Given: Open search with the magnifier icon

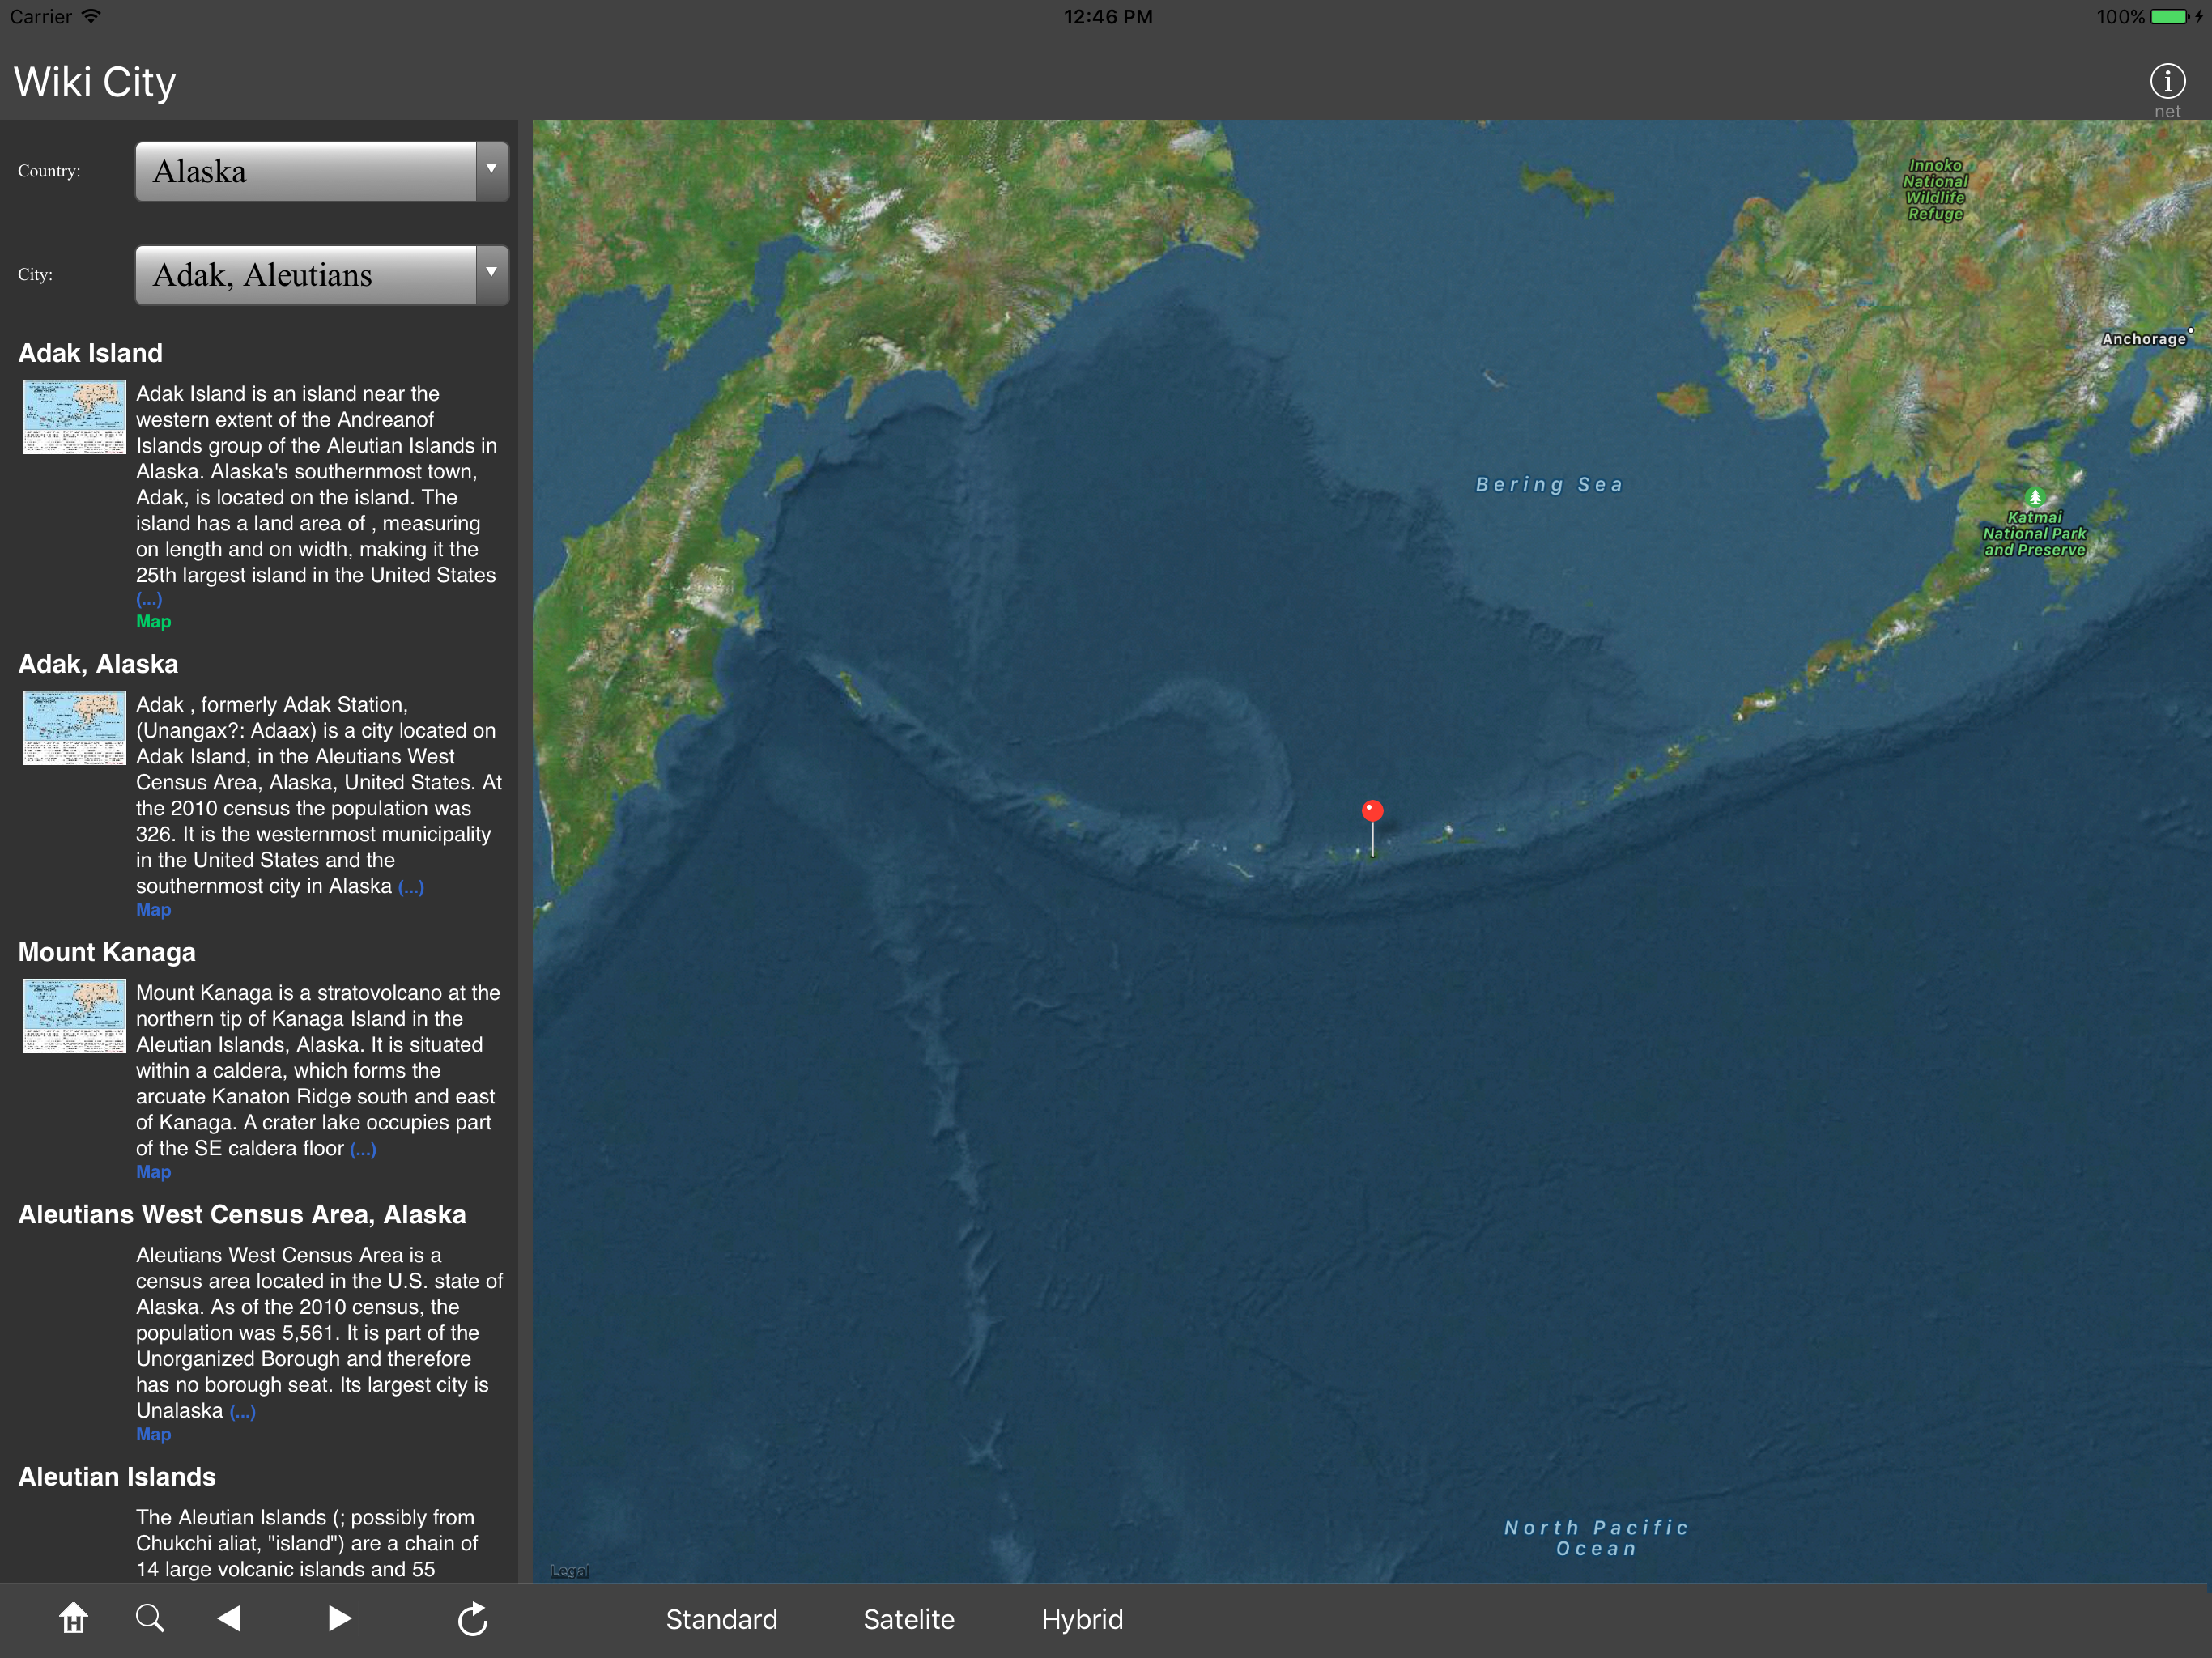Looking at the screenshot, I should [150, 1618].
